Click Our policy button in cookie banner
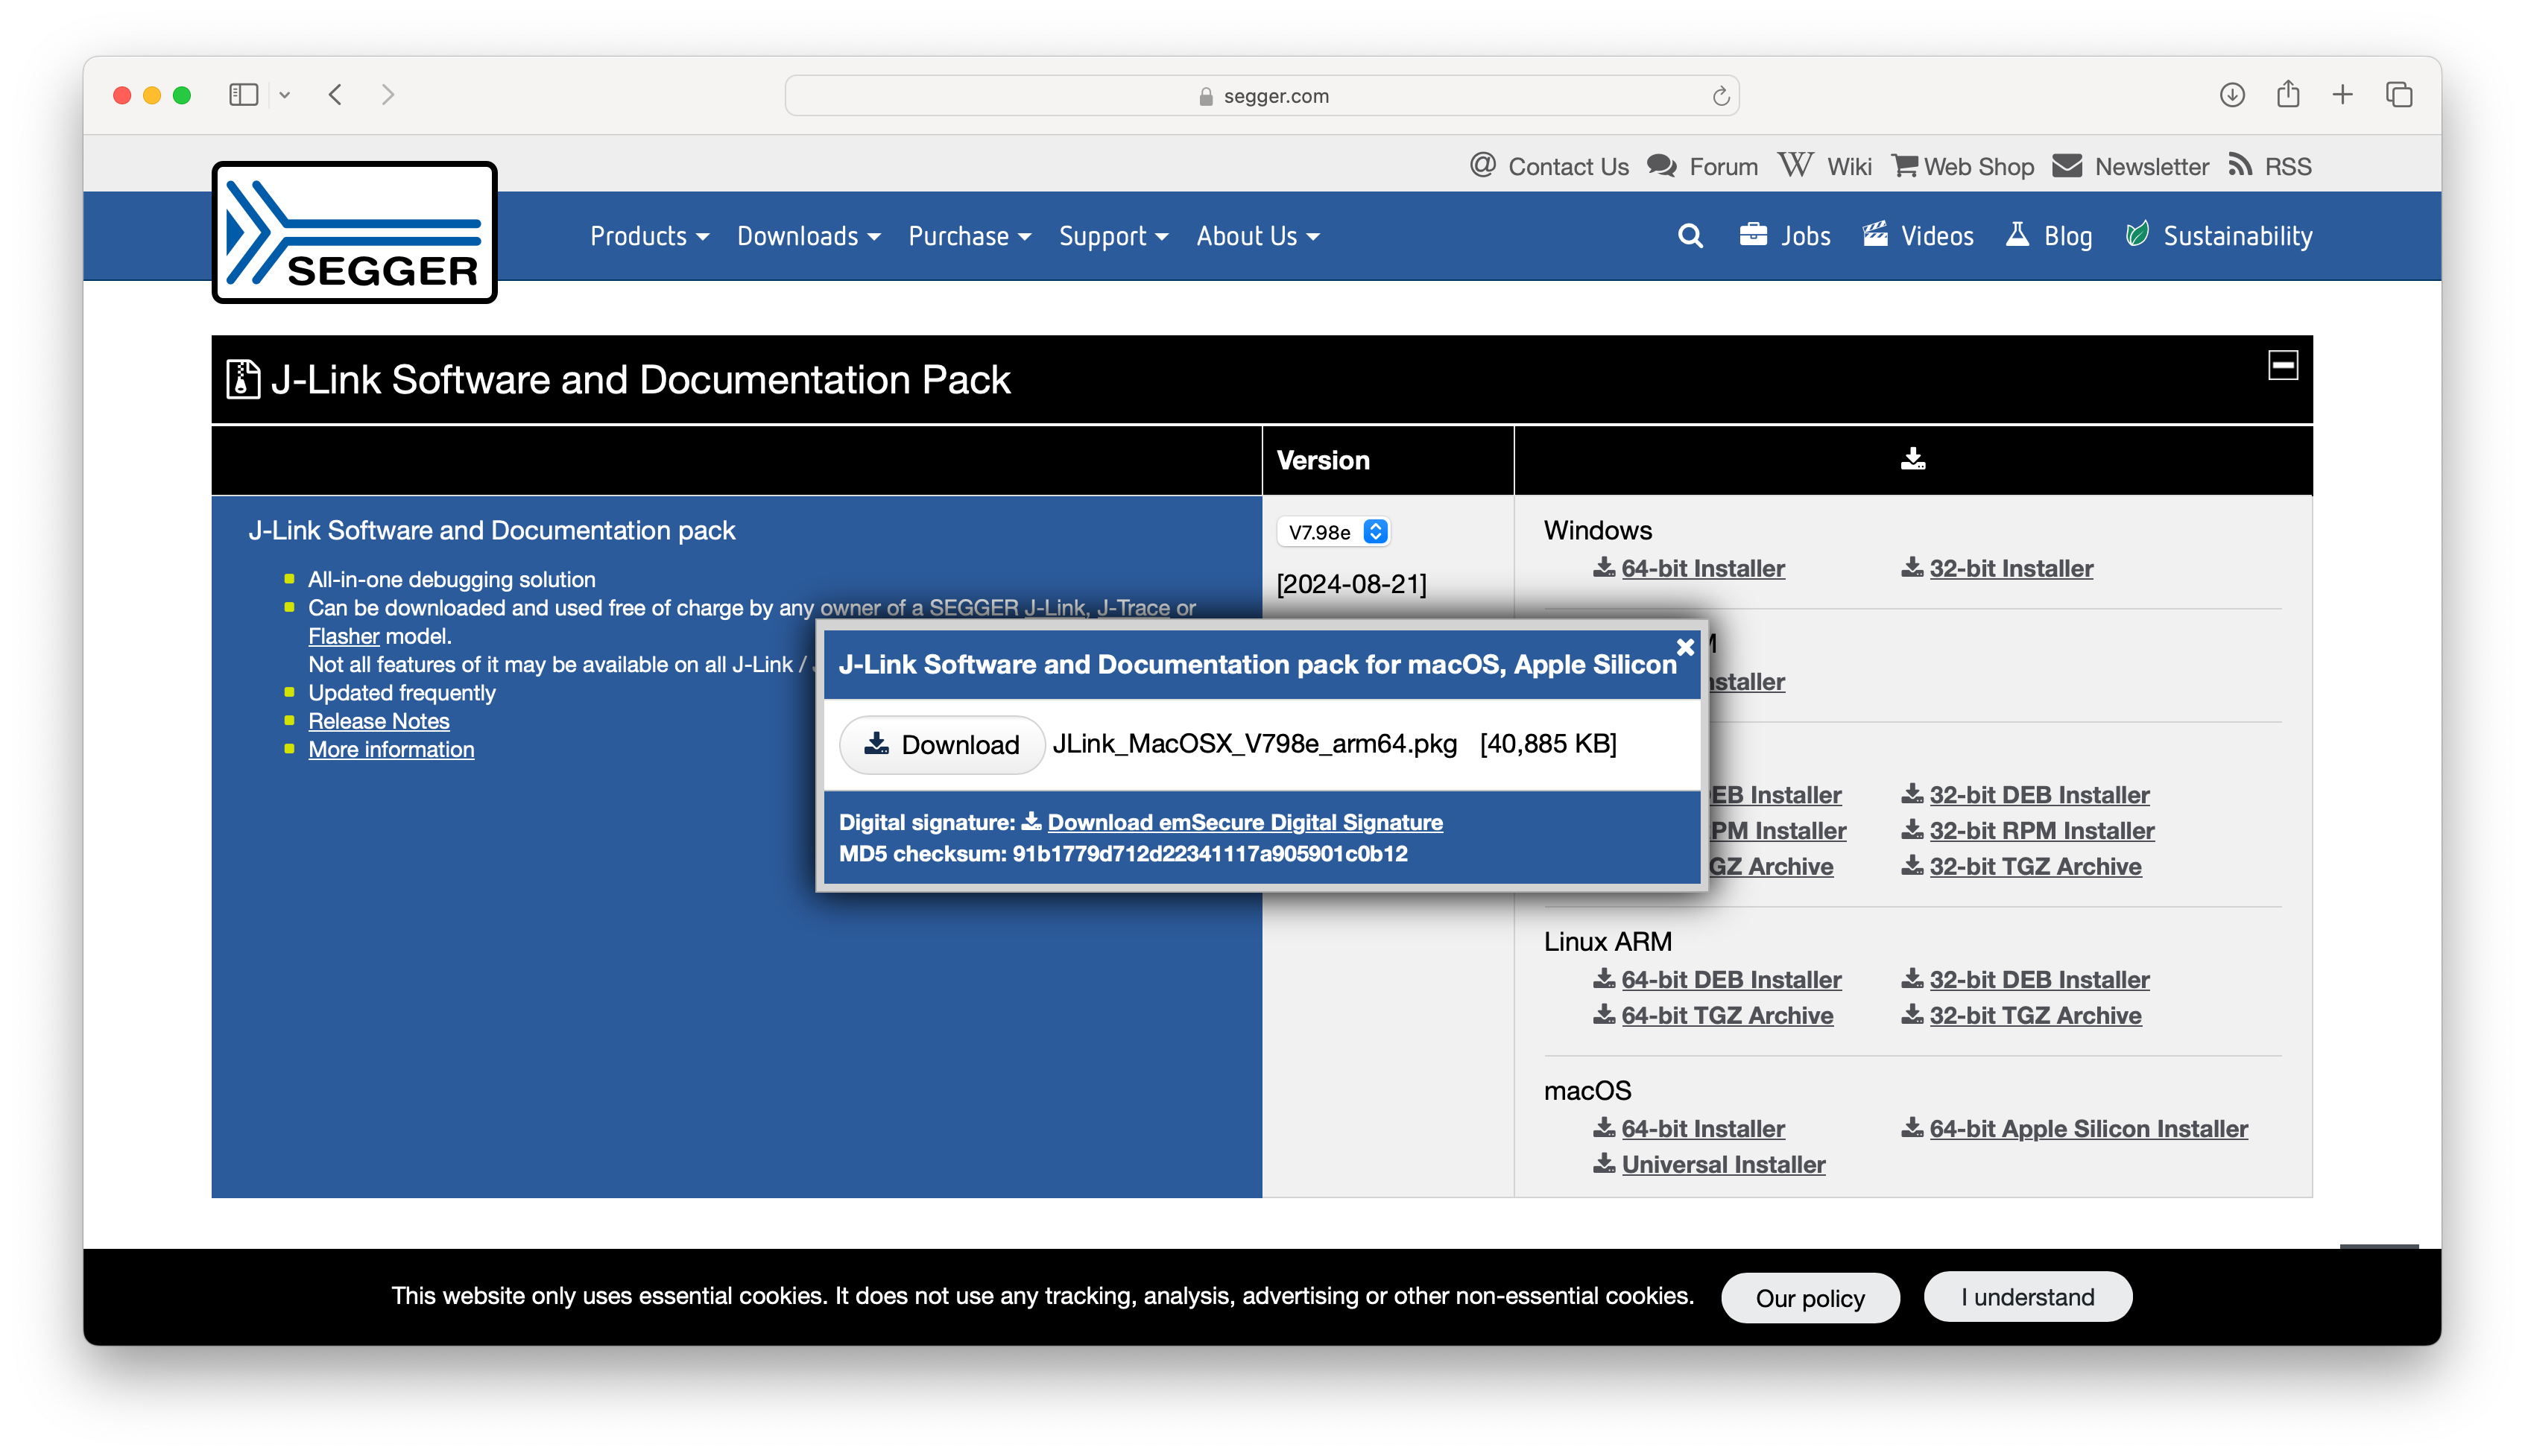Viewport: 2525px width, 1456px height. point(1810,1298)
